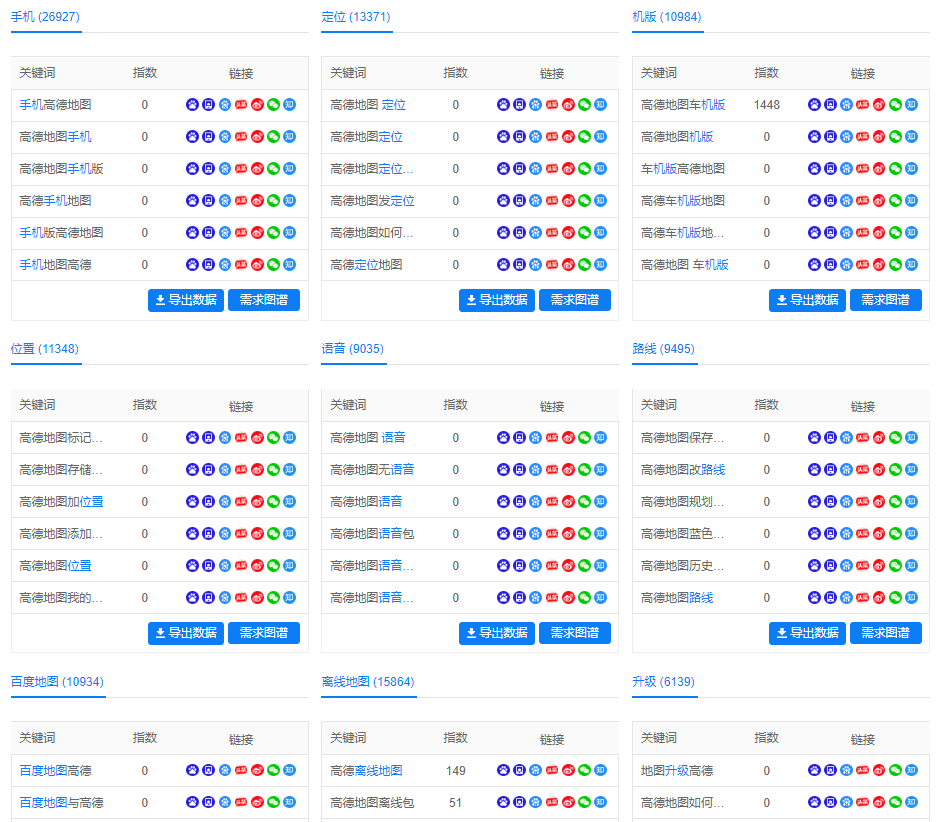Open keyword link 高德地图改路线

tap(683, 469)
